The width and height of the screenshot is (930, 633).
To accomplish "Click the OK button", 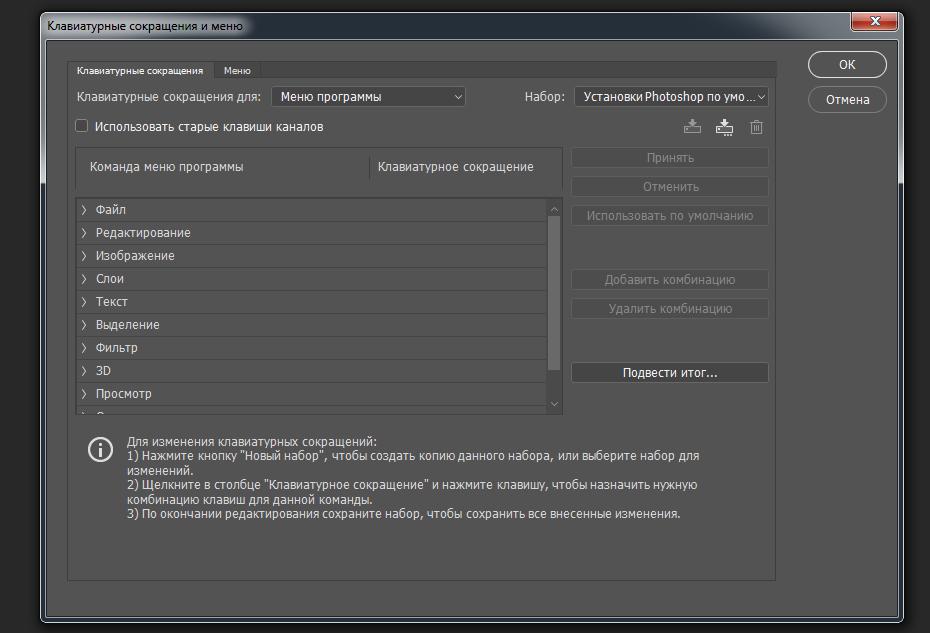I will [847, 64].
